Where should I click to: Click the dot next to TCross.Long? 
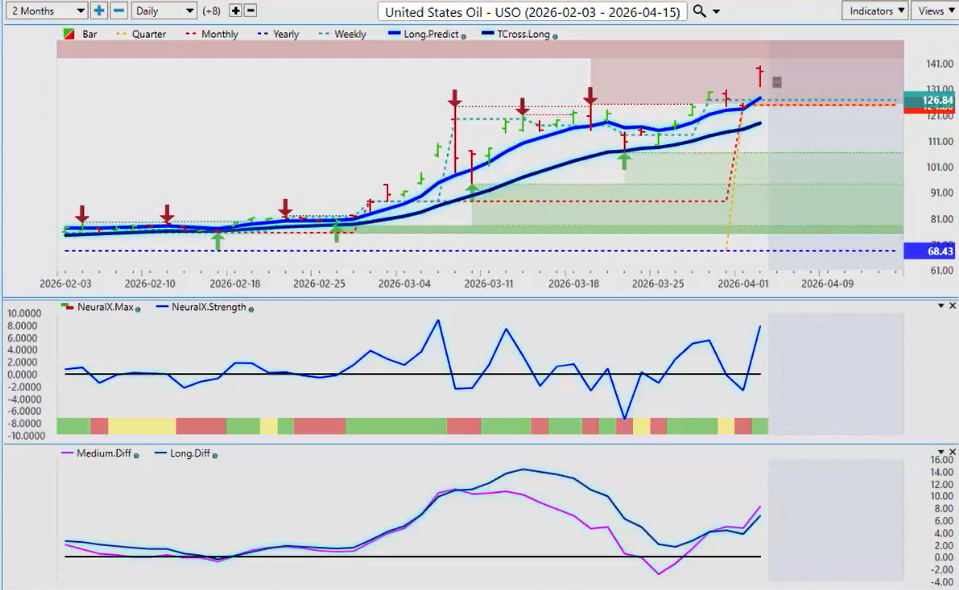555,35
